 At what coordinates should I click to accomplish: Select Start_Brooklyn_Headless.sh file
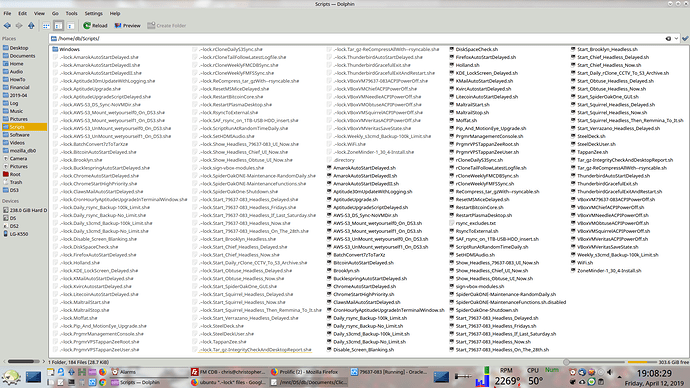[604, 49]
